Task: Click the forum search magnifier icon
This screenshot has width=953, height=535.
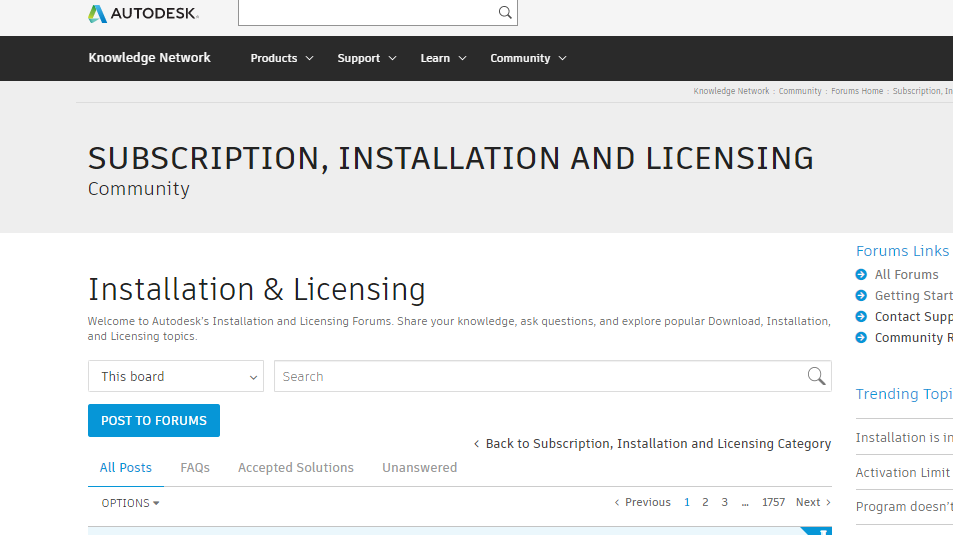Action: point(816,376)
